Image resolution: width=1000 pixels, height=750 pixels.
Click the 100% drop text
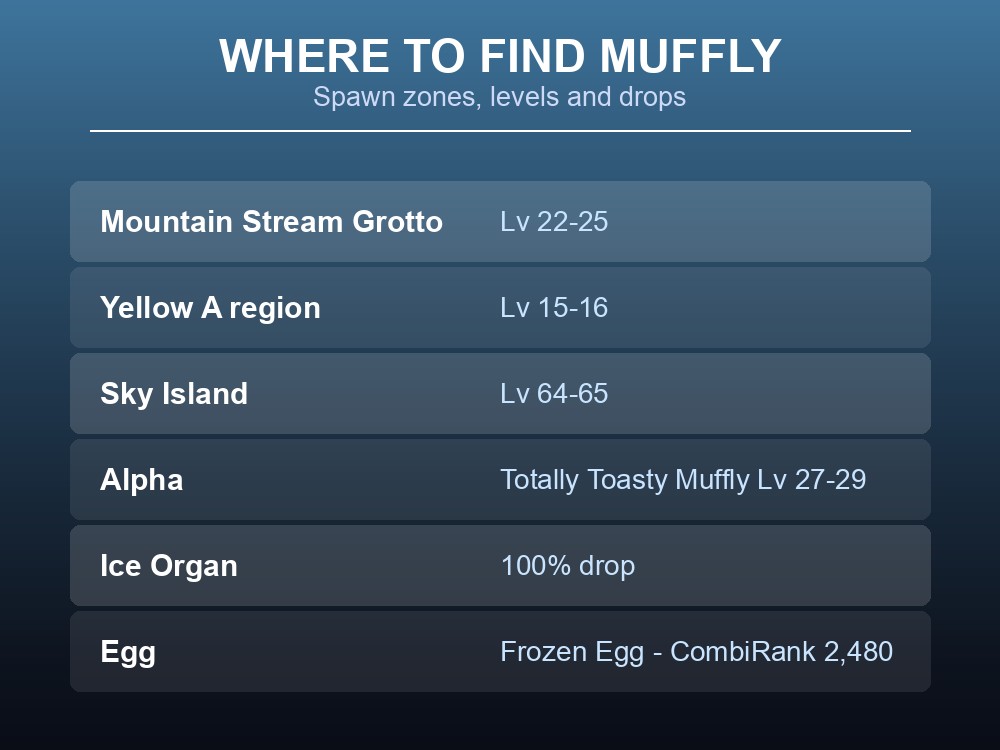point(568,566)
